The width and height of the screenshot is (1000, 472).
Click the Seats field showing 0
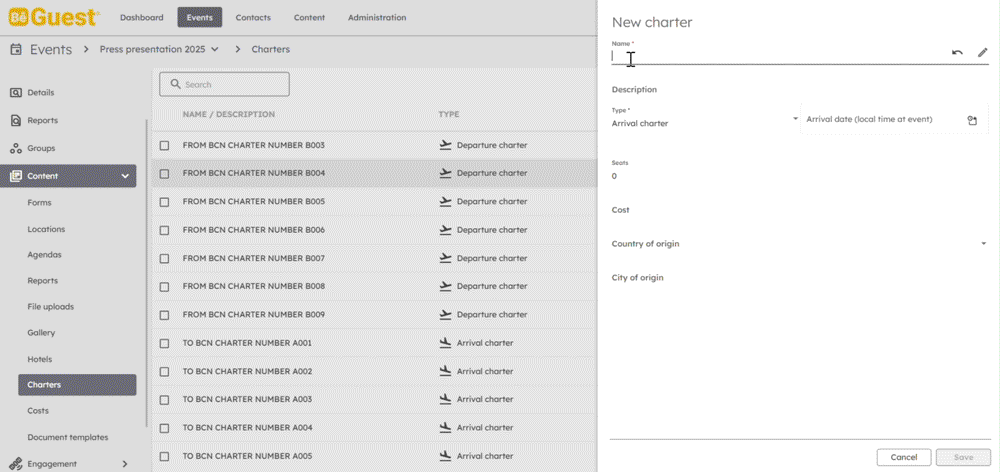pyautogui.click(x=799, y=171)
